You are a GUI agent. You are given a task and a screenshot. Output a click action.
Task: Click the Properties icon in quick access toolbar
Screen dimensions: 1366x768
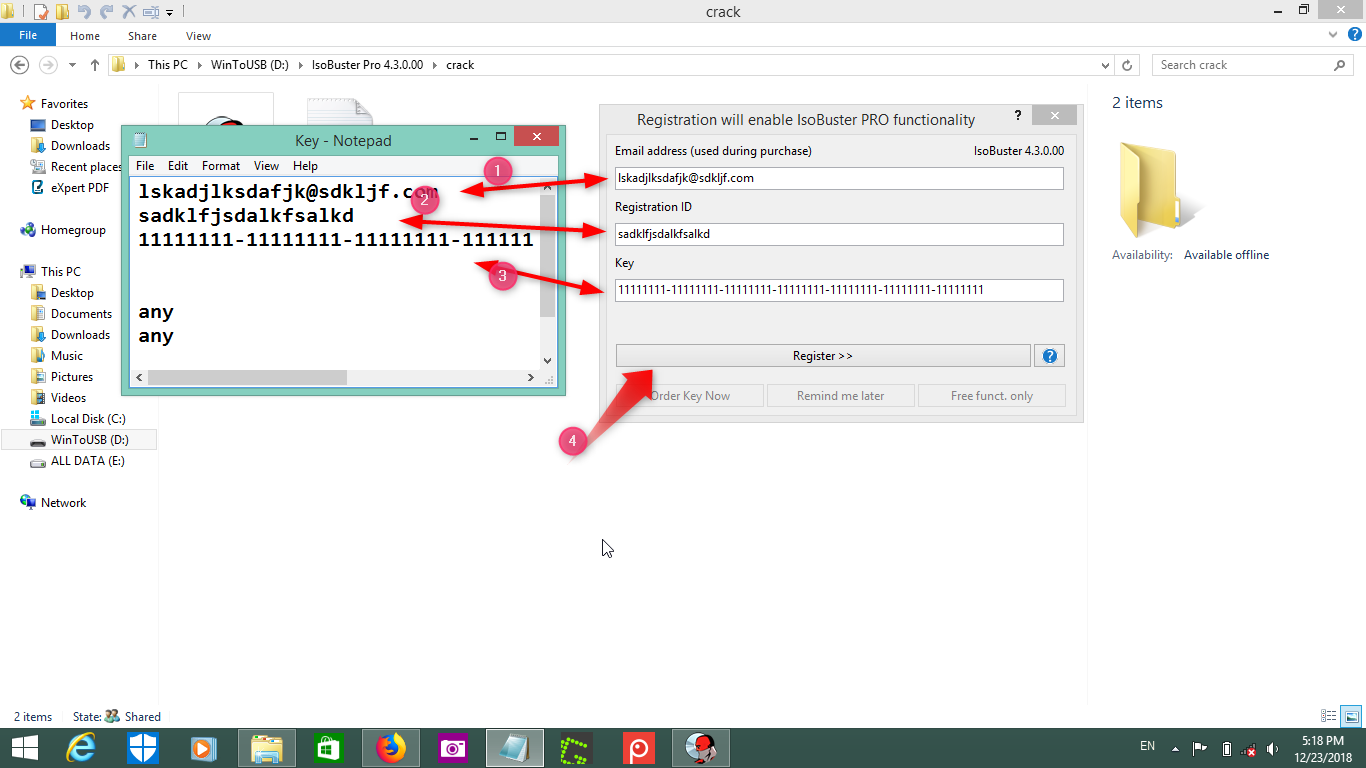point(41,12)
